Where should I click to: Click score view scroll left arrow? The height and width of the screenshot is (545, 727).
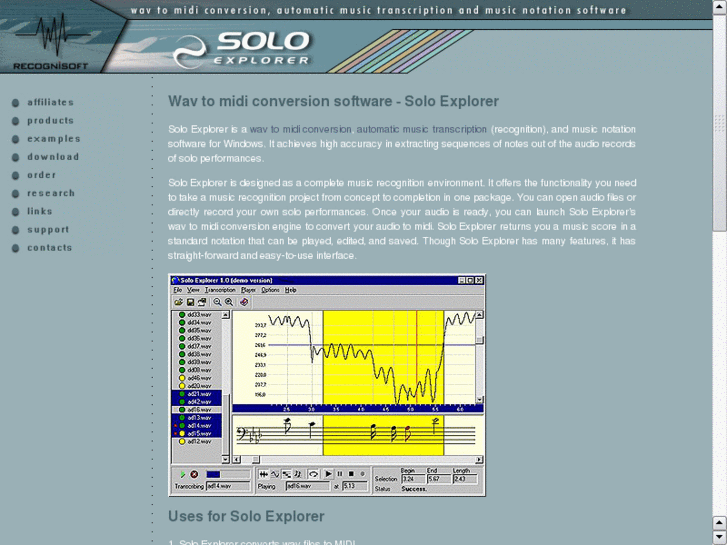pos(236,460)
